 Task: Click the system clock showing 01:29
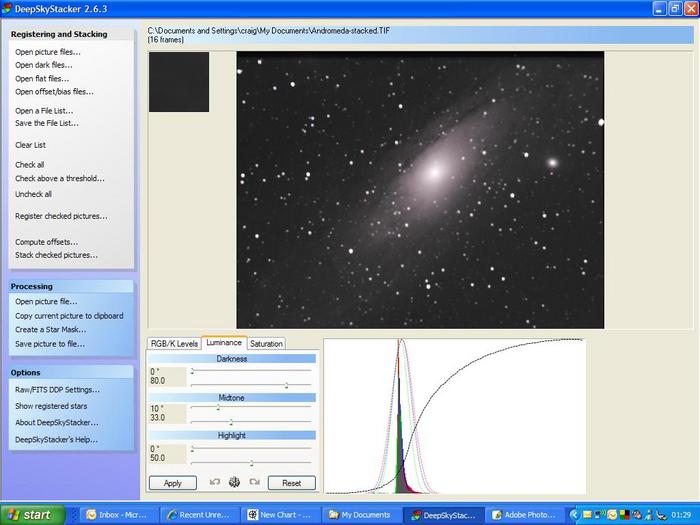(681, 515)
